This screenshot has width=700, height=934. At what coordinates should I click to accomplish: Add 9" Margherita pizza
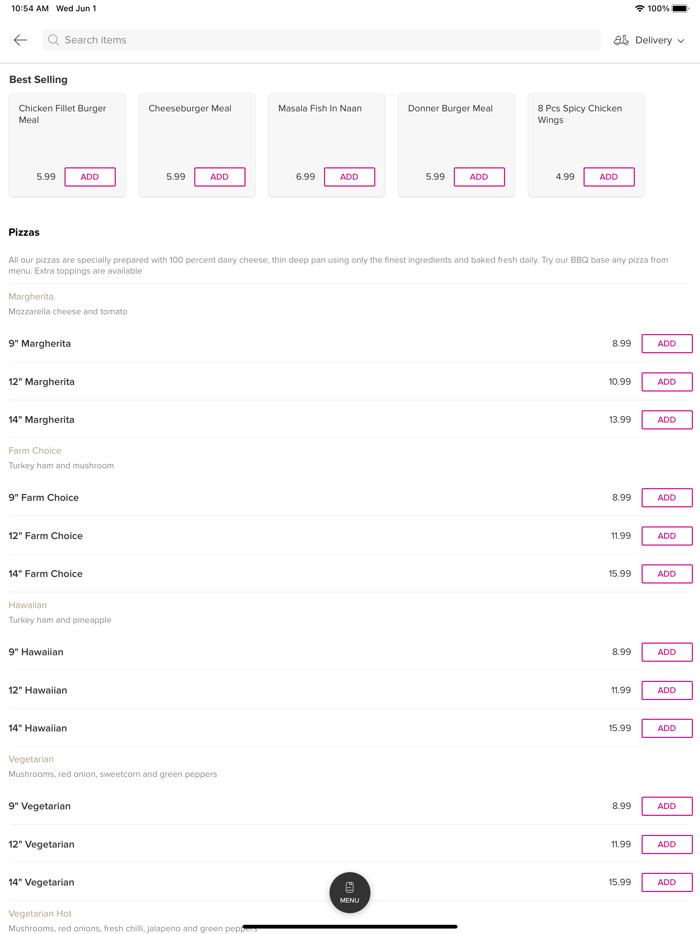tap(666, 343)
